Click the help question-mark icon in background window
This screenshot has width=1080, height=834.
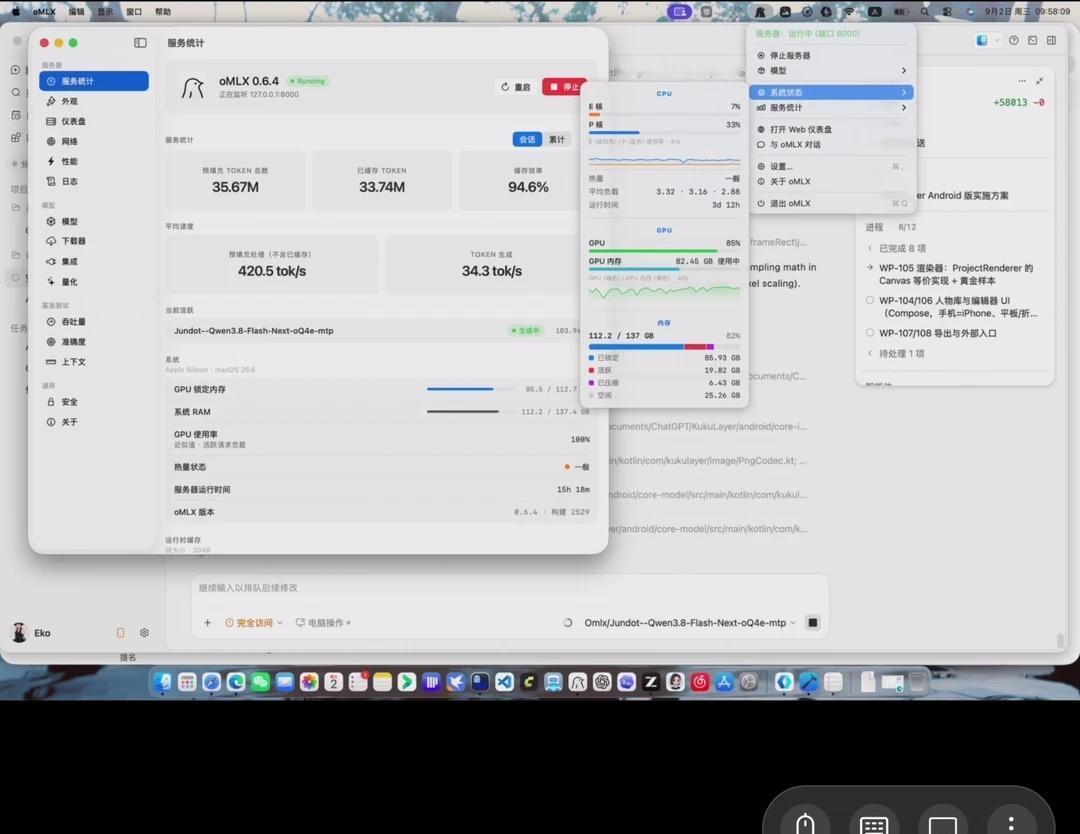(x=1013, y=41)
